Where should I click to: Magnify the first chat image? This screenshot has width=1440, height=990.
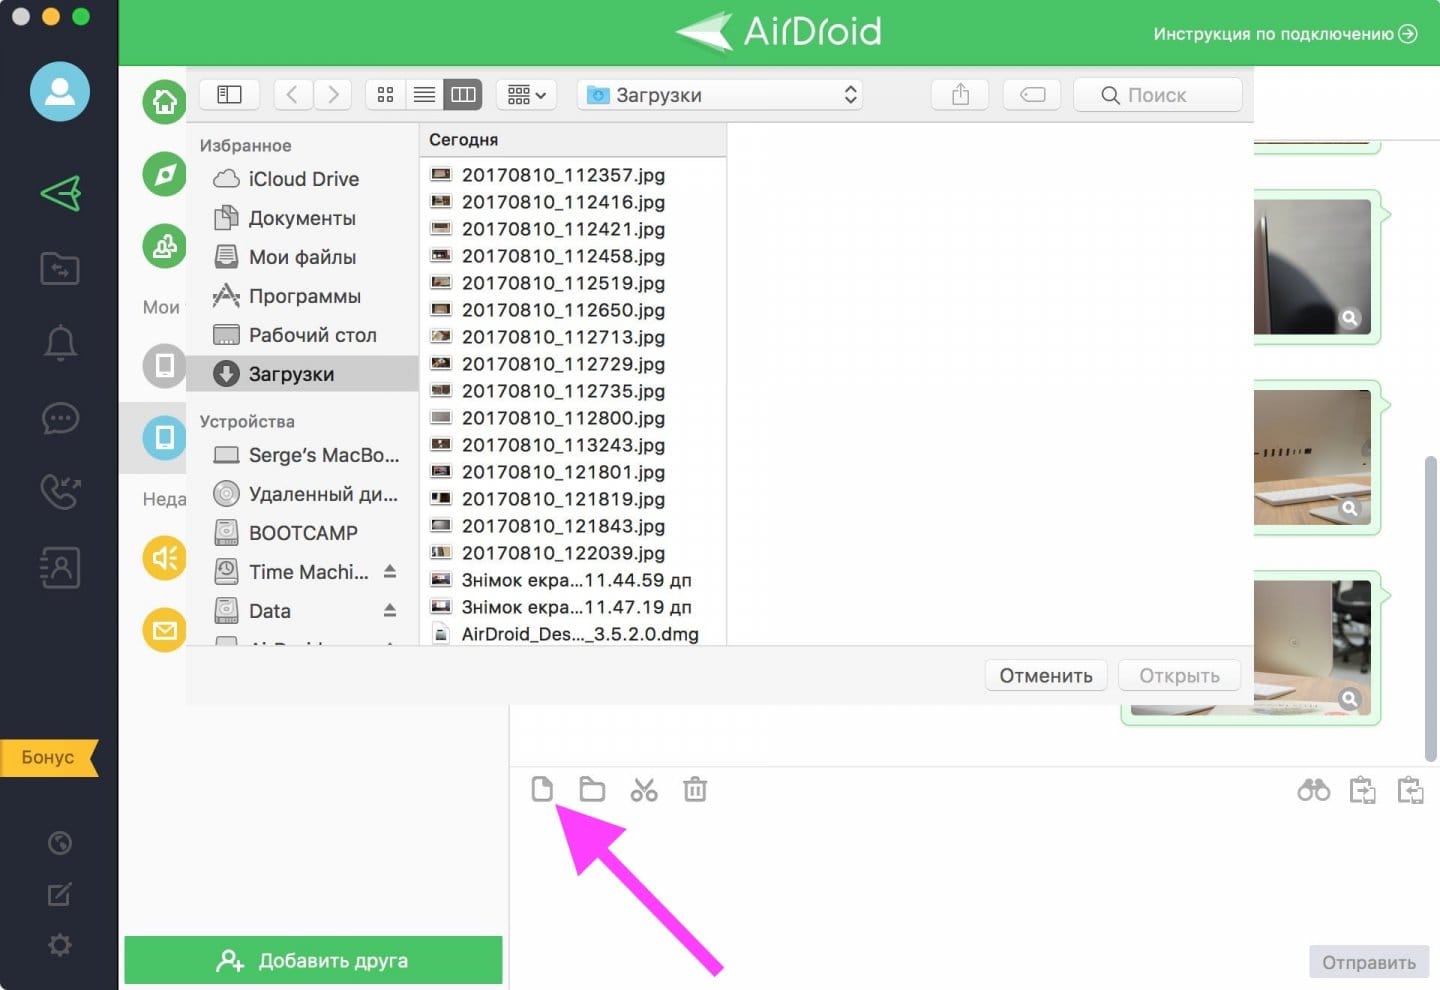(1350, 318)
